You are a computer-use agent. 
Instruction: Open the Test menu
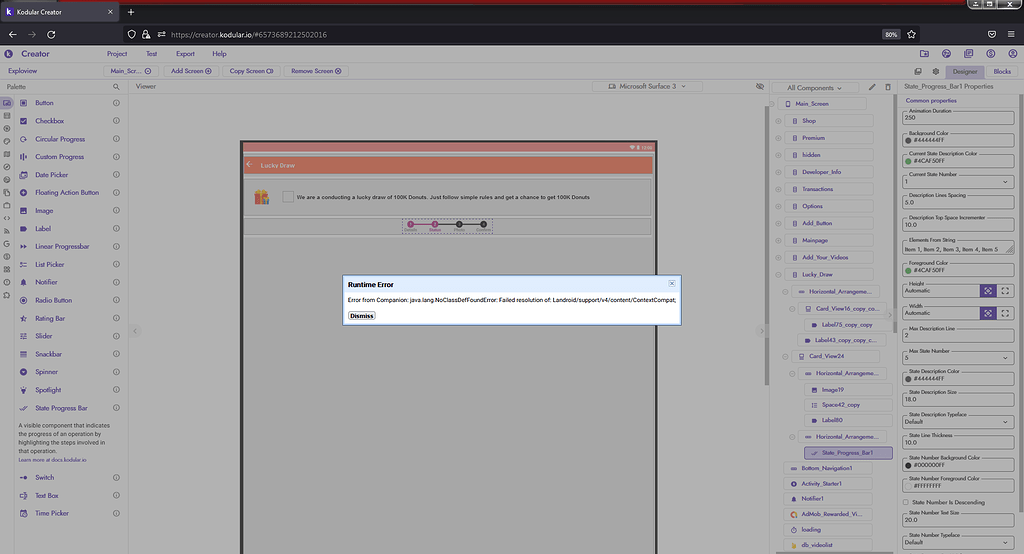[x=152, y=54]
